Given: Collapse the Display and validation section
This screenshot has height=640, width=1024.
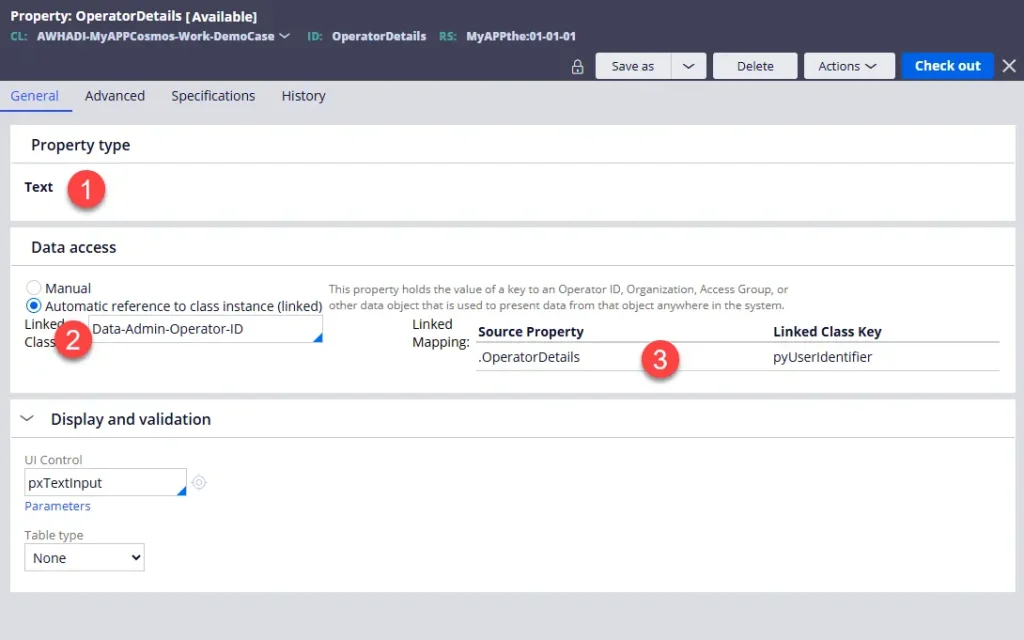Looking at the screenshot, I should coord(27,419).
